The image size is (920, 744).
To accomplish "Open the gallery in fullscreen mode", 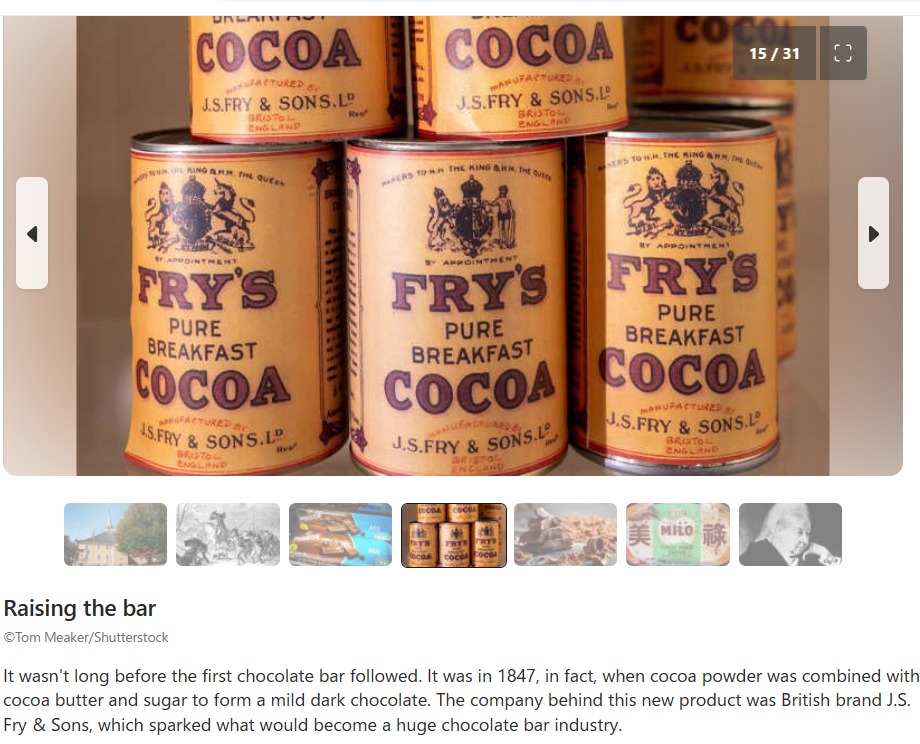I will tap(843, 53).
